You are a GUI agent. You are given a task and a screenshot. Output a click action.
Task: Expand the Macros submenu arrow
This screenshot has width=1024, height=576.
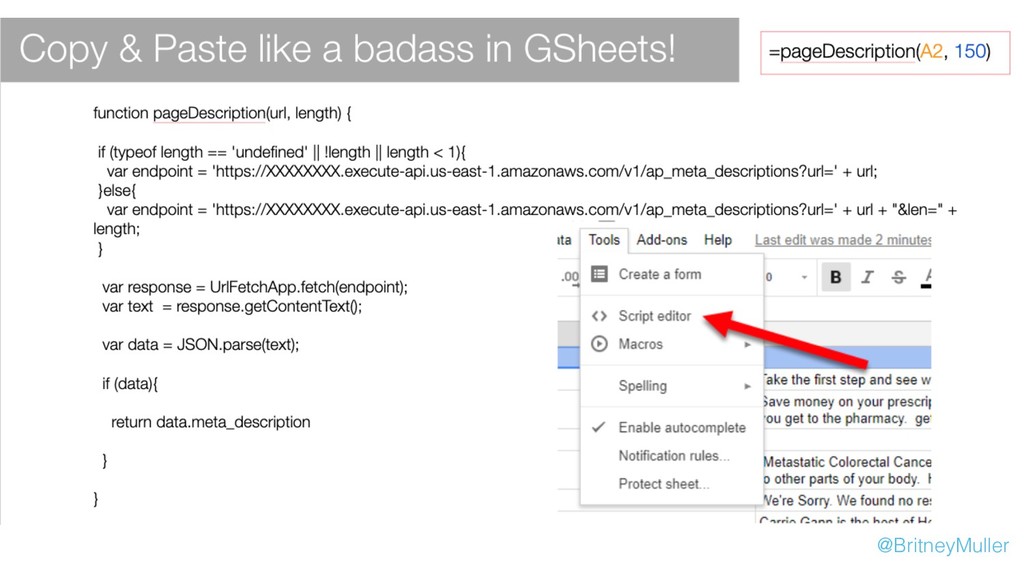[x=748, y=344]
